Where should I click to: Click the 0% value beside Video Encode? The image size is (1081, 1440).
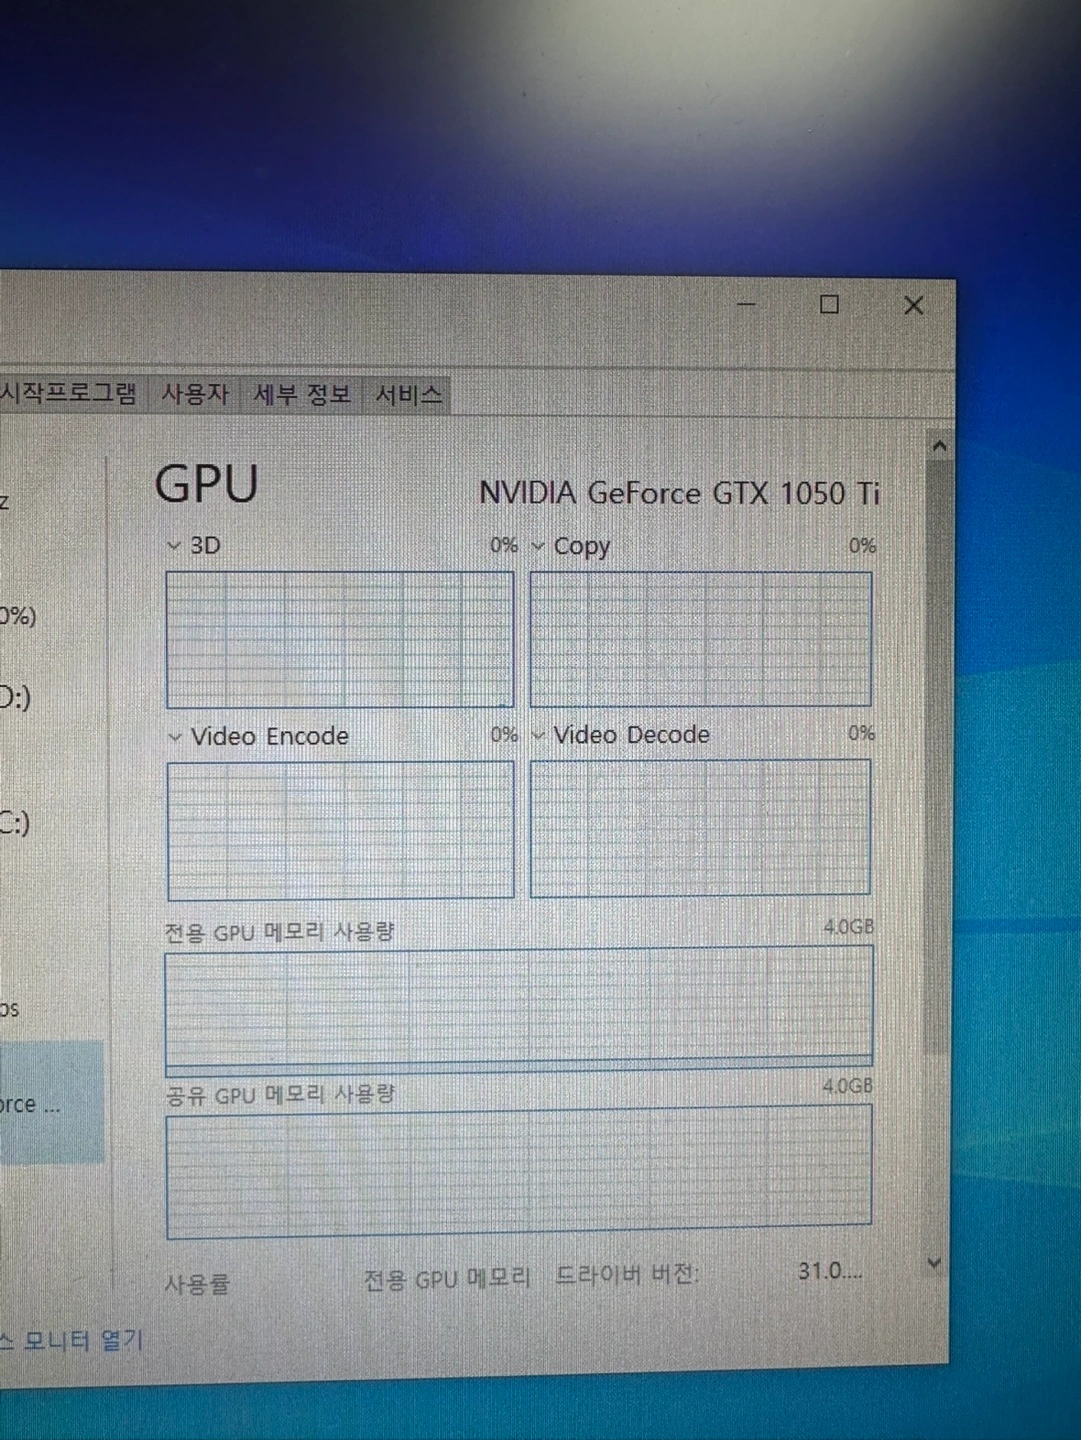tap(504, 735)
